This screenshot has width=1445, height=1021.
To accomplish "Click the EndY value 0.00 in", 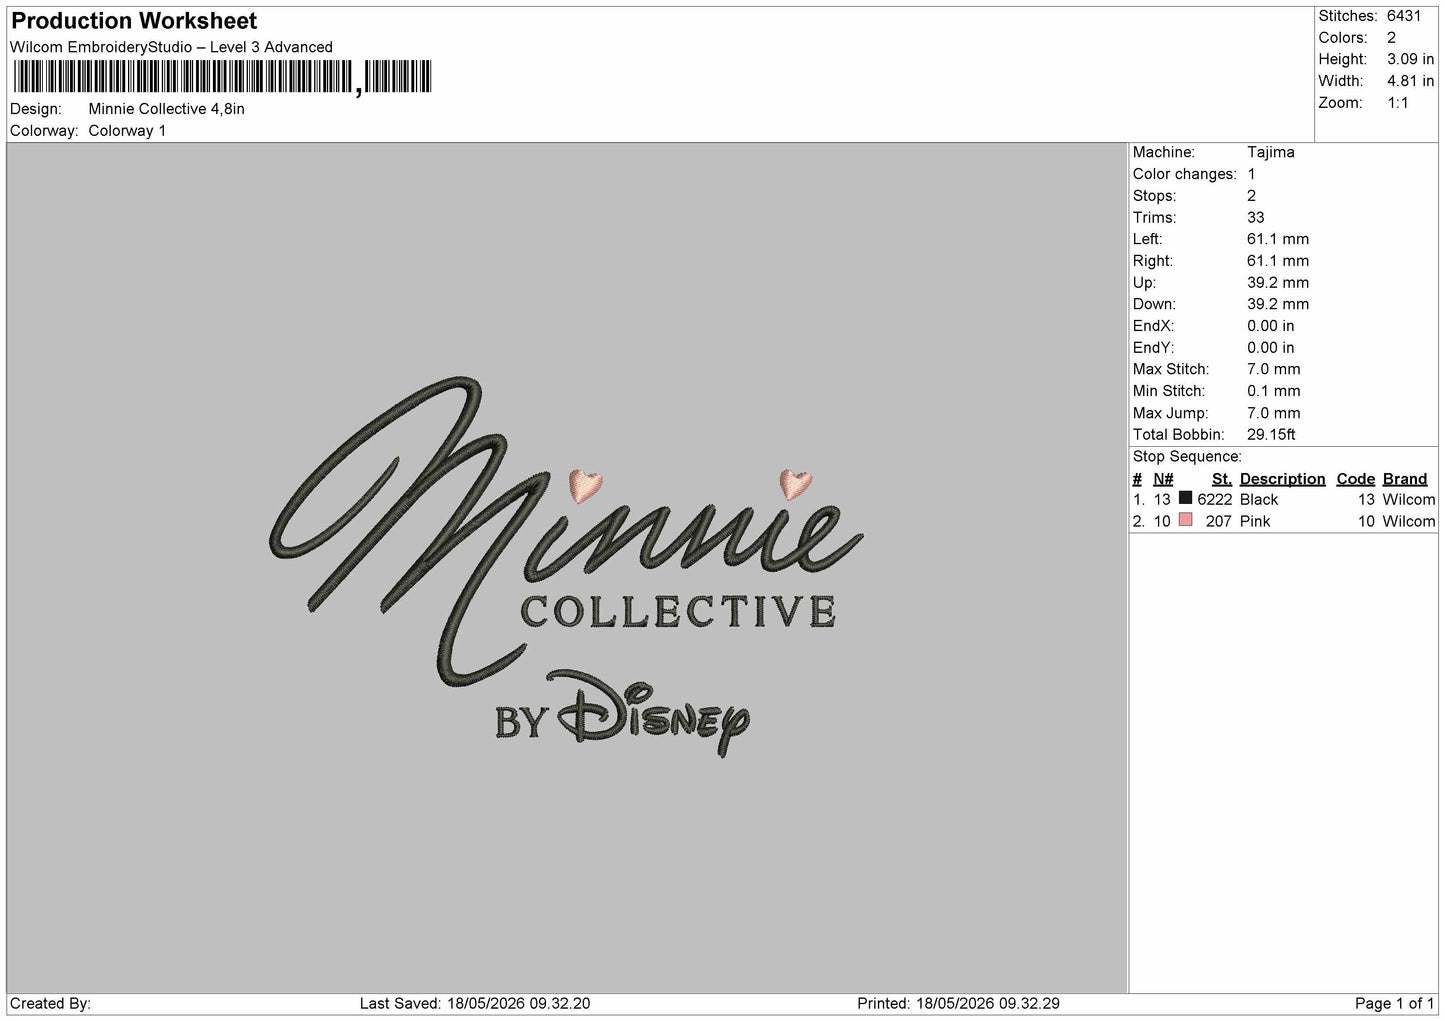I will coord(1270,348).
